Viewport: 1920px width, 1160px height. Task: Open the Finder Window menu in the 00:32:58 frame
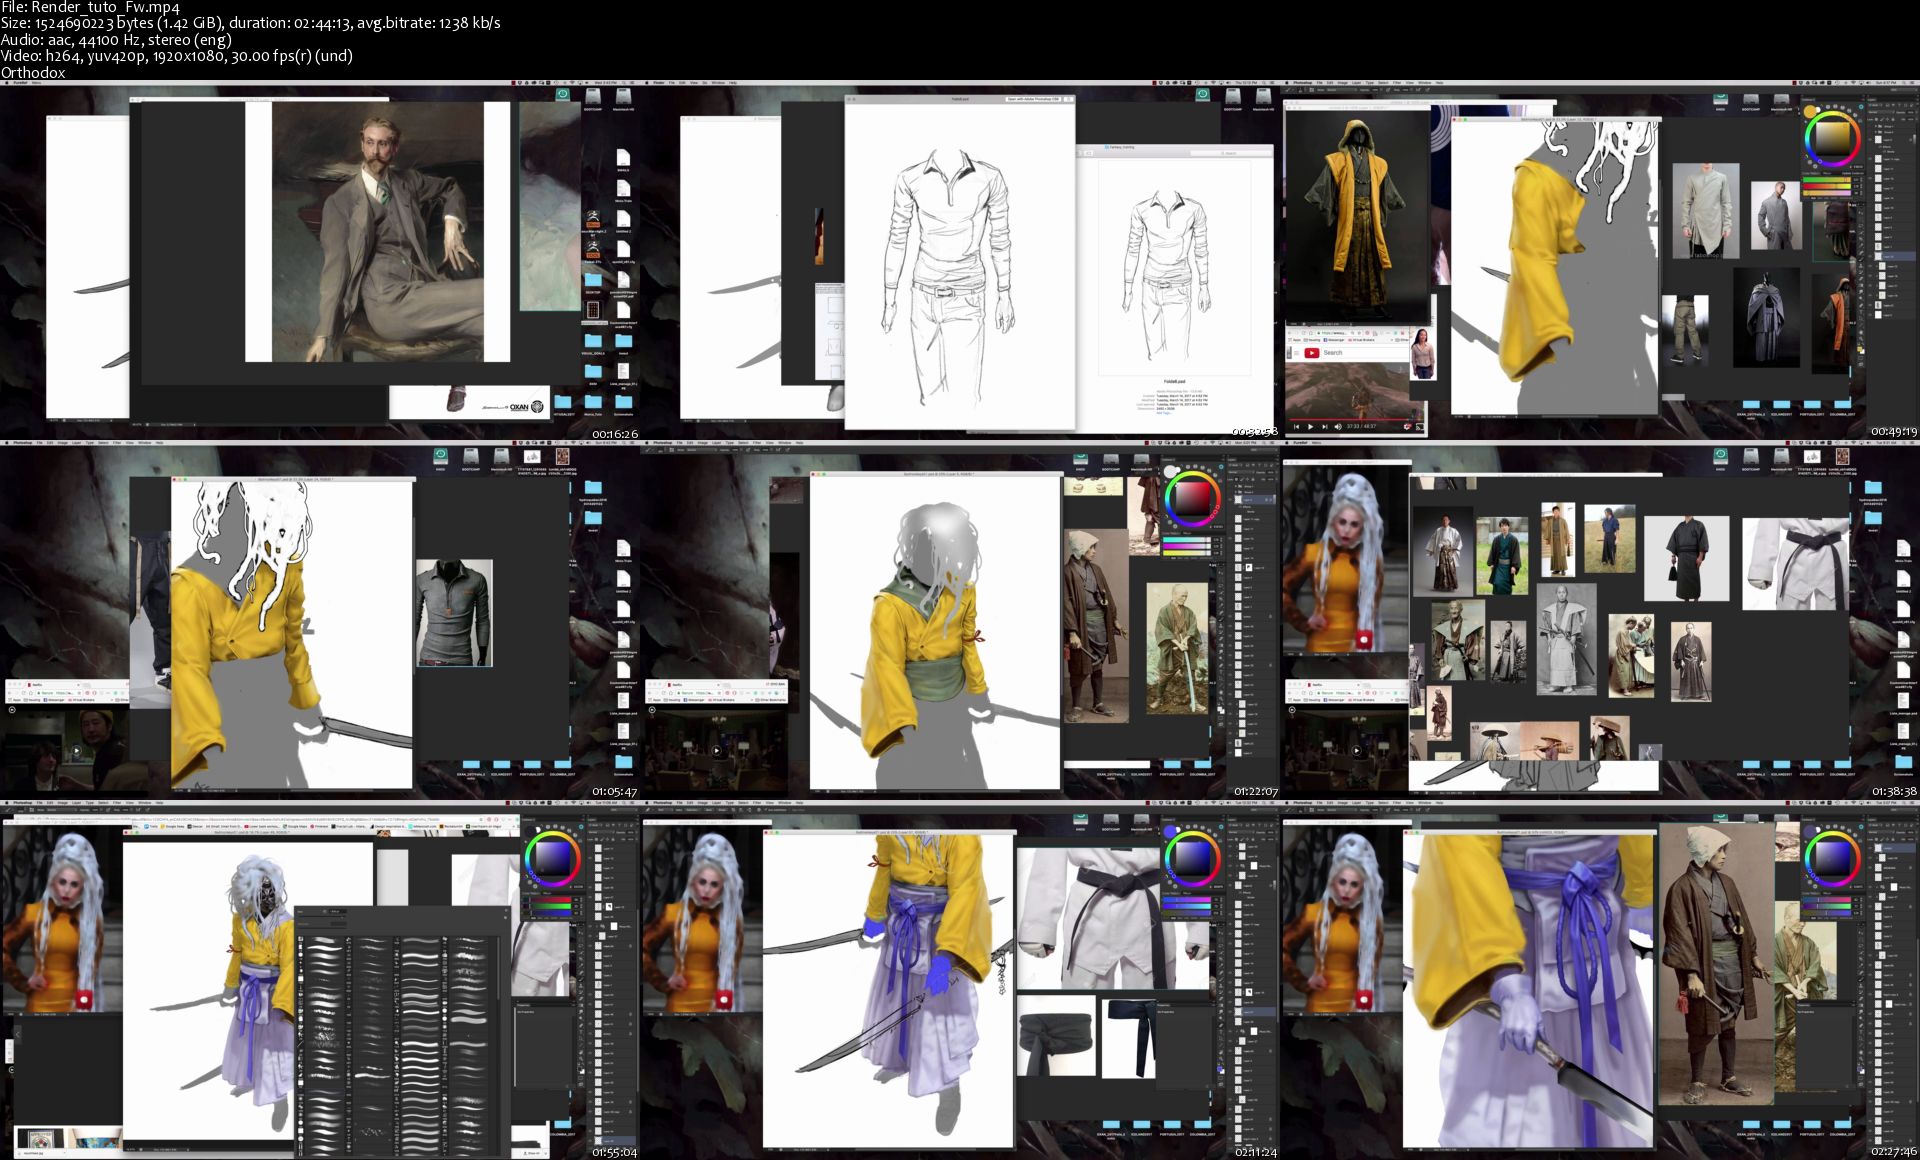pos(719,83)
